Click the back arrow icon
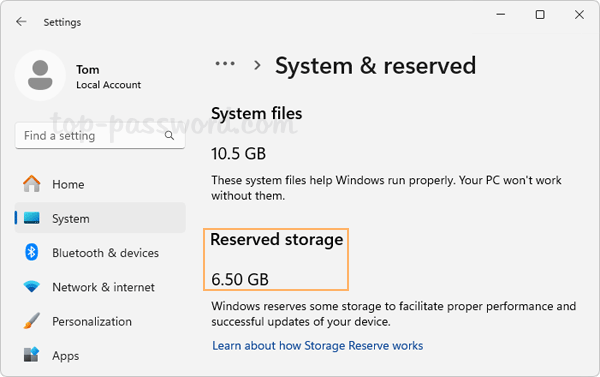Viewport: 600px width, 377px height. (21, 22)
